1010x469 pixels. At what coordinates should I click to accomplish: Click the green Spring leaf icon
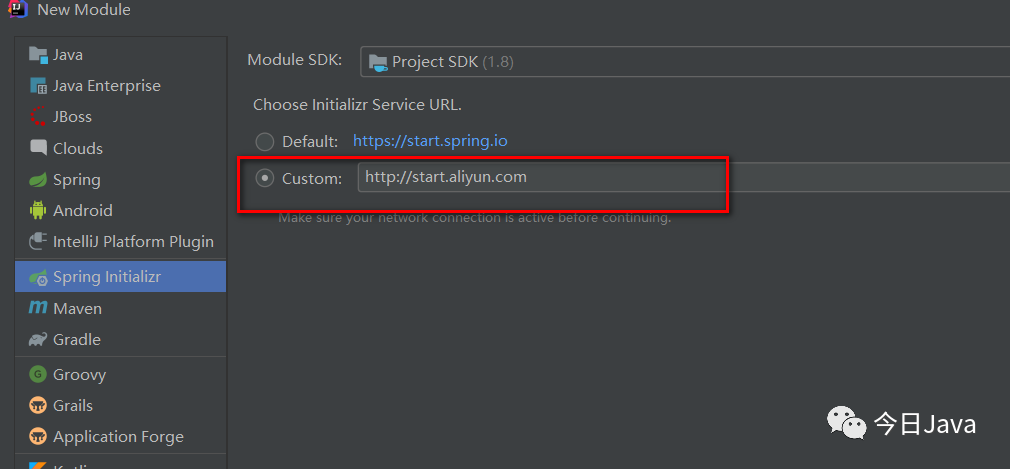point(38,180)
